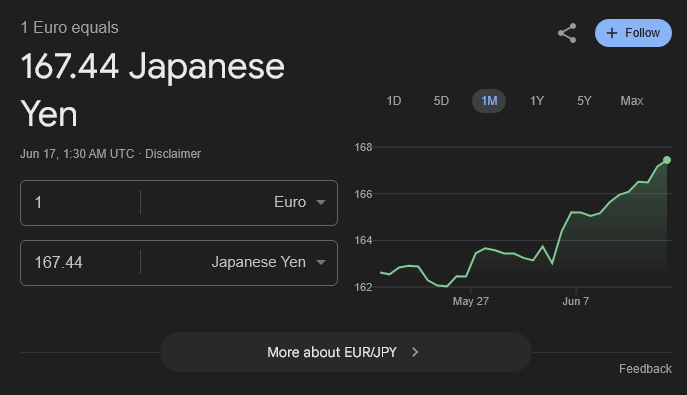
Task: Show the Max time range
Action: pos(632,101)
